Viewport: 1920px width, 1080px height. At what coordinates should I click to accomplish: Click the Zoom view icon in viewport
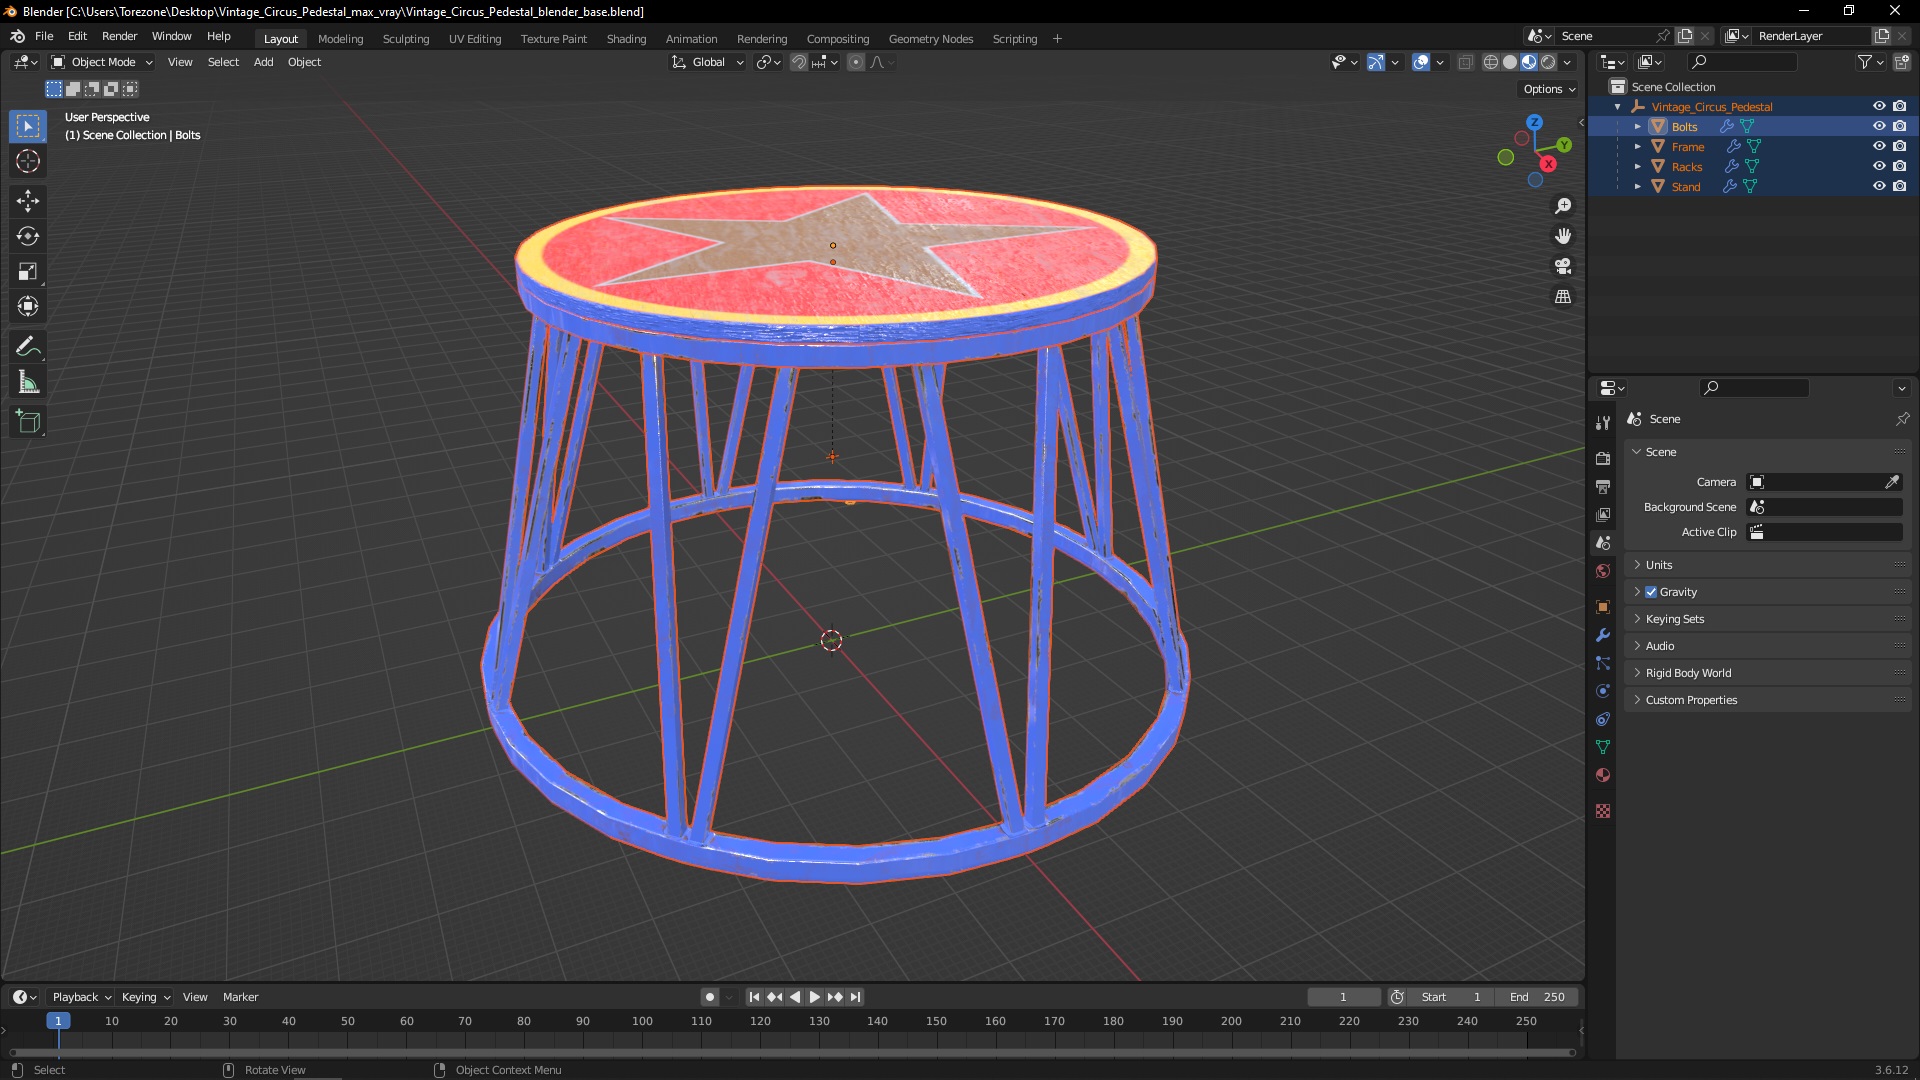[x=1563, y=206]
